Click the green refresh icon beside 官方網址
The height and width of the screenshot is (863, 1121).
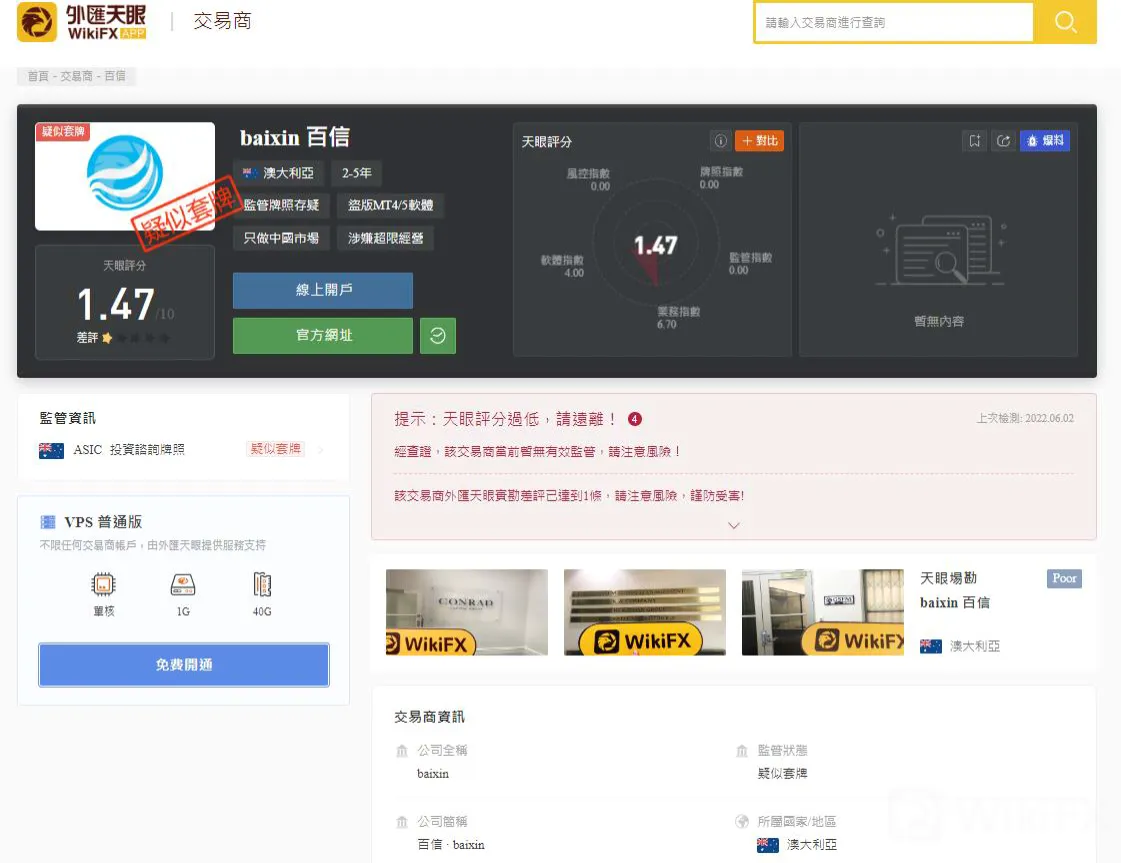[438, 335]
